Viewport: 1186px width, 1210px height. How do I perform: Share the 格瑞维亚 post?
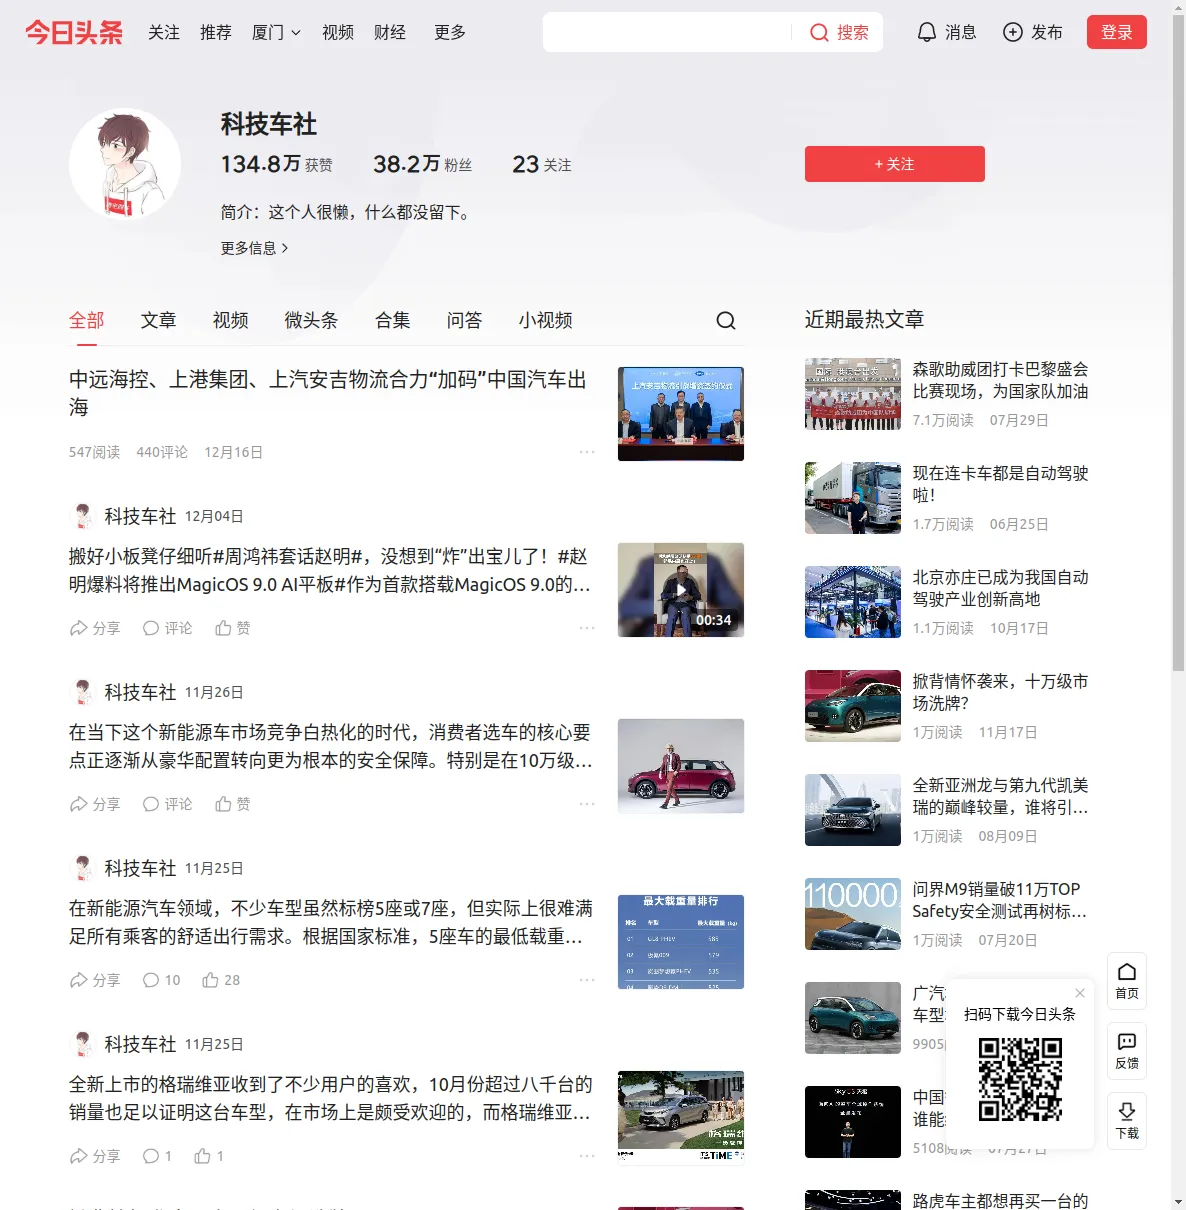pos(95,1156)
